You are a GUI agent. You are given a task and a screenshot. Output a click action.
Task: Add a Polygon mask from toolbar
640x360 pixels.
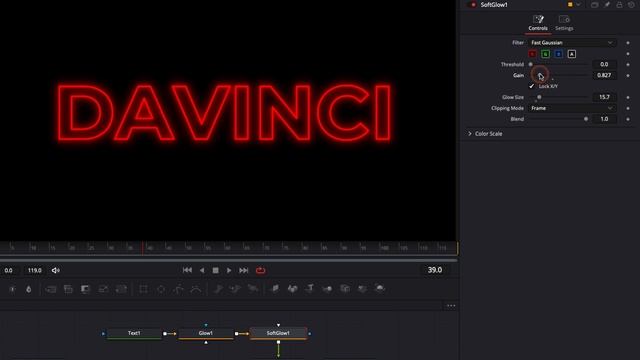(179, 289)
